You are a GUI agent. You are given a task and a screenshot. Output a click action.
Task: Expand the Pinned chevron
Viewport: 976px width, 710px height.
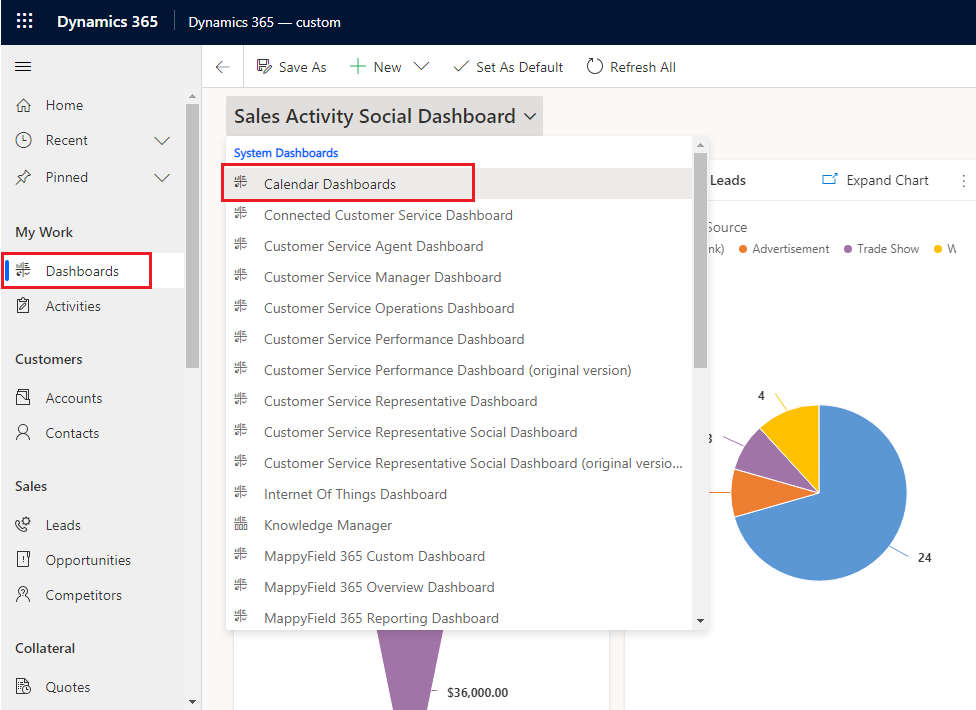pyautogui.click(x=162, y=178)
